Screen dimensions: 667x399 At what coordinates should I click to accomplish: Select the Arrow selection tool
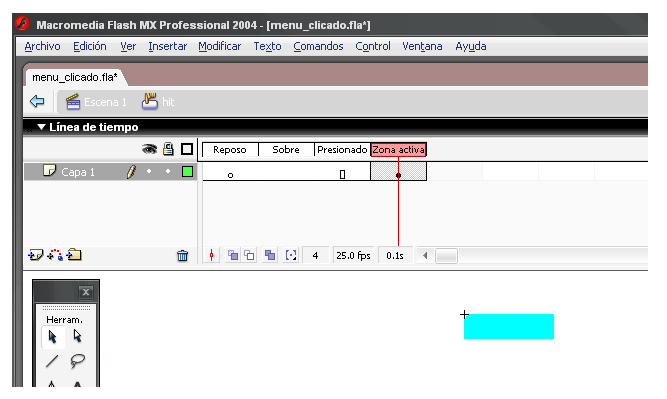click(x=53, y=337)
